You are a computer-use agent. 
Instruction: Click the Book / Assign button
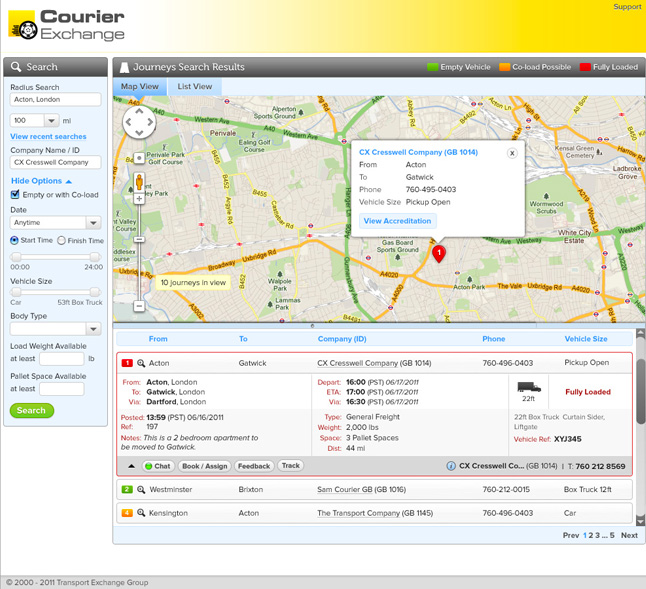(205, 466)
